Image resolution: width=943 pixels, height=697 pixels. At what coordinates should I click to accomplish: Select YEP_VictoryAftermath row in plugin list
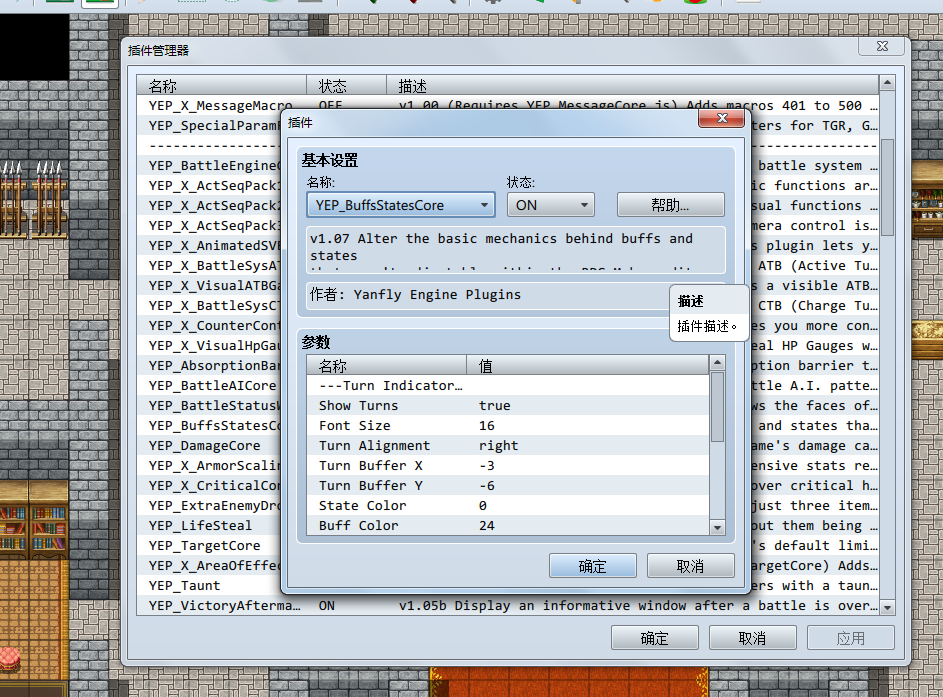pos(508,606)
